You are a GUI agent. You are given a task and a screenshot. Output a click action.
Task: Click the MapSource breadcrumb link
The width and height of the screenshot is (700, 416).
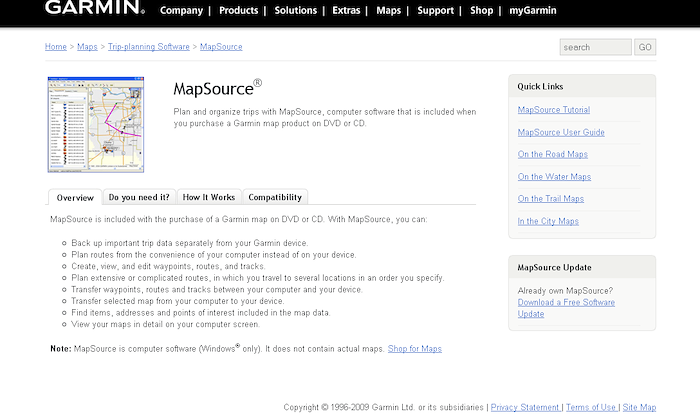point(221,47)
